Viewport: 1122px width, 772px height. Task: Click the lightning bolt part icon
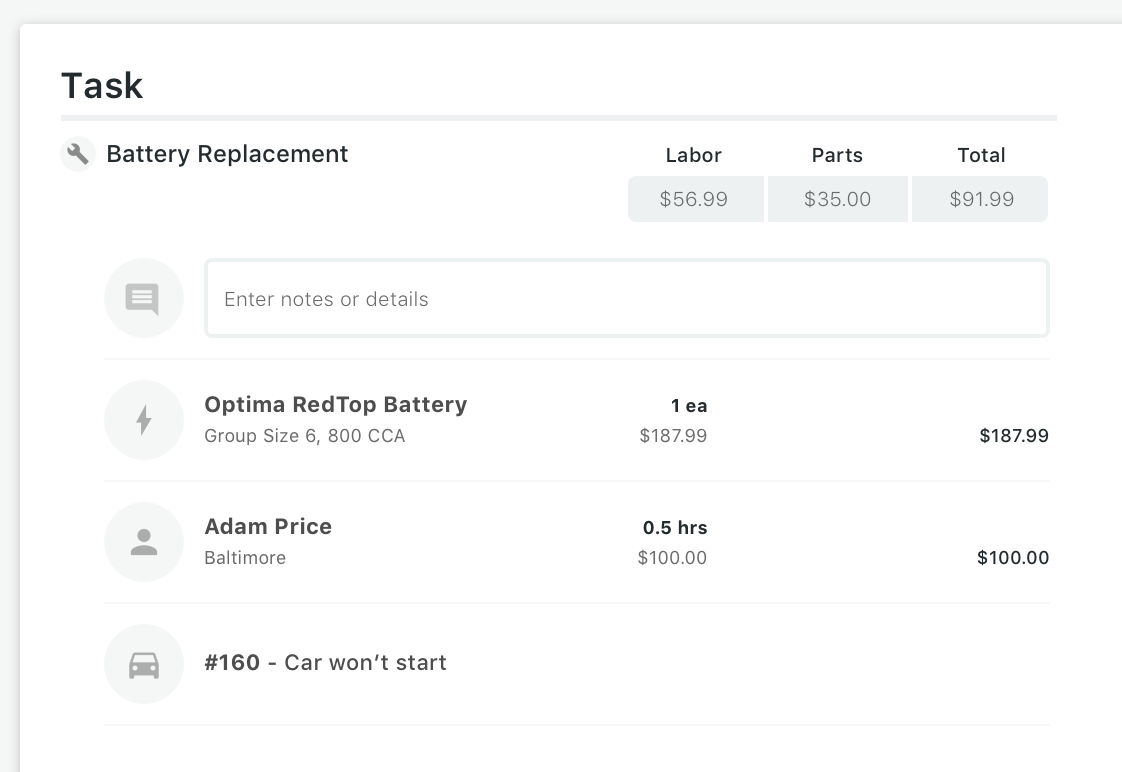[143, 420]
